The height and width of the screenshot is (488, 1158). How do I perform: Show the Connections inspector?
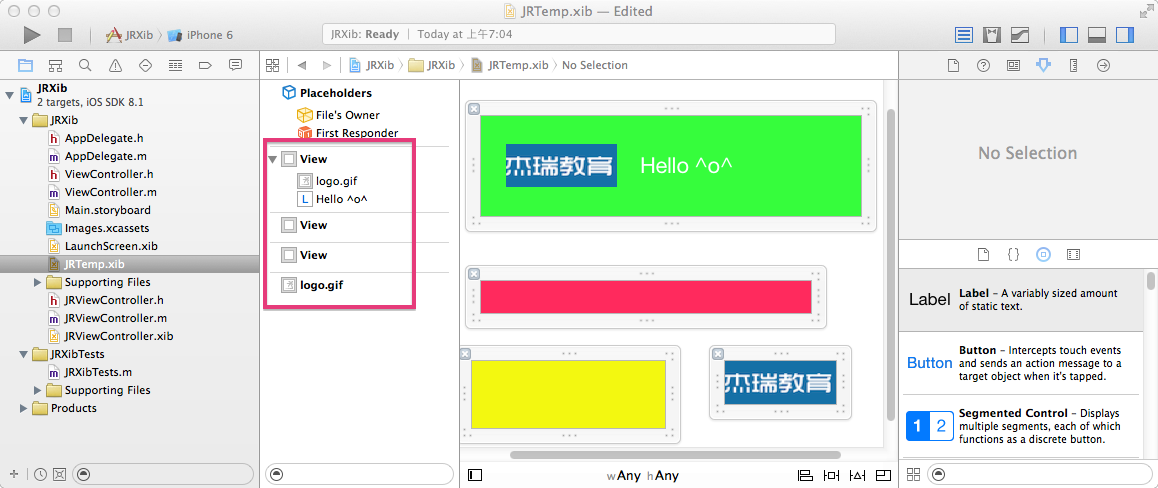[x=1103, y=65]
